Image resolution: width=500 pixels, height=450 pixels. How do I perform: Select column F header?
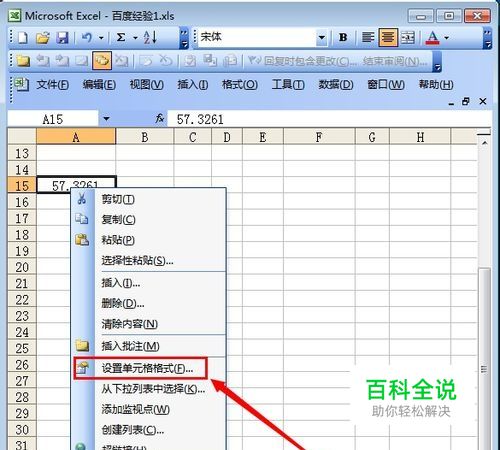tap(319, 137)
